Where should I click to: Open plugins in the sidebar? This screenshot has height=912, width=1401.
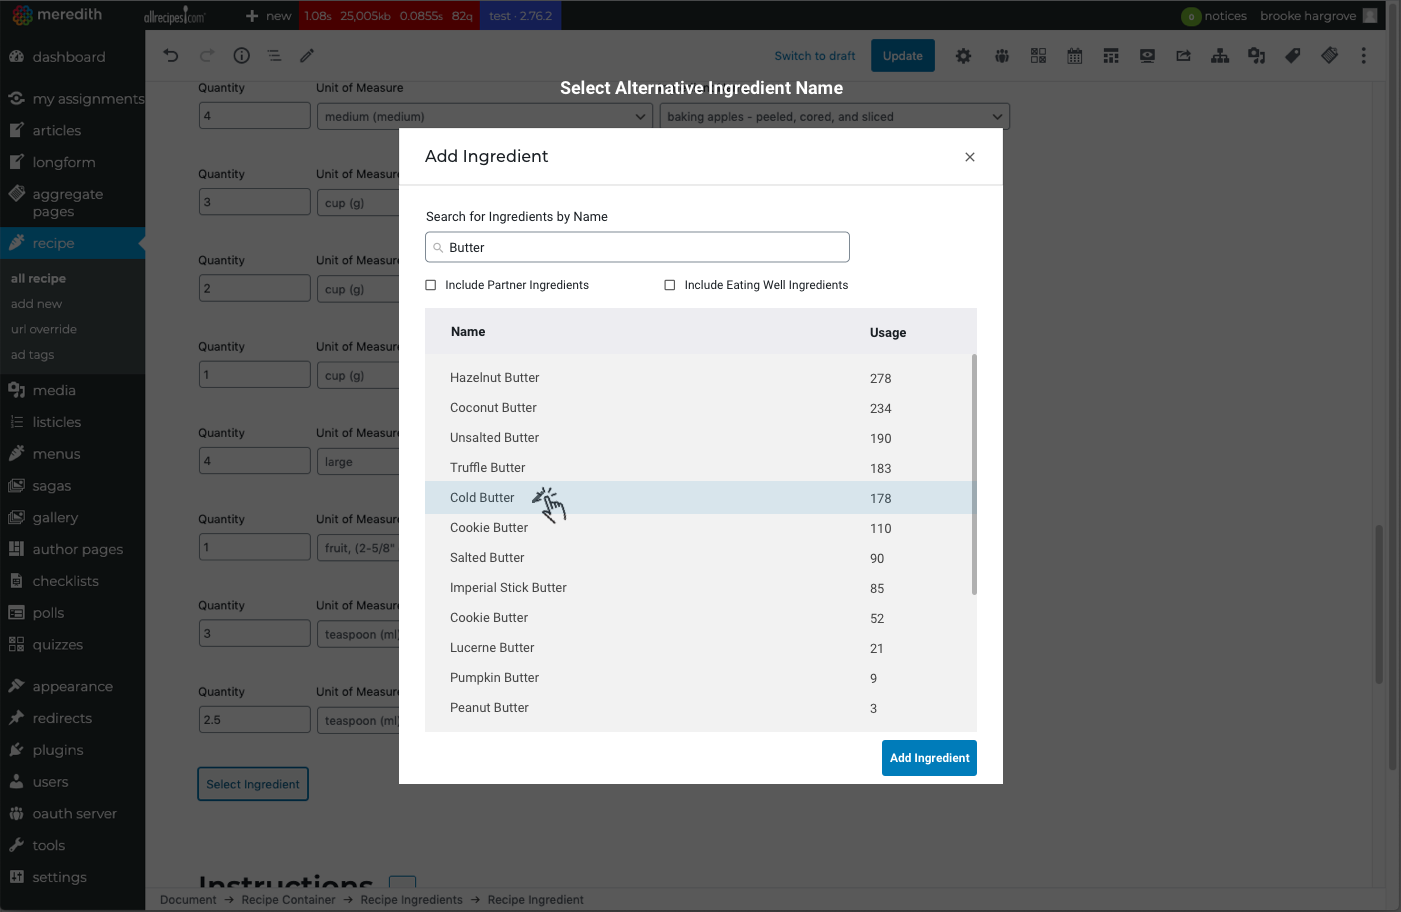point(58,751)
